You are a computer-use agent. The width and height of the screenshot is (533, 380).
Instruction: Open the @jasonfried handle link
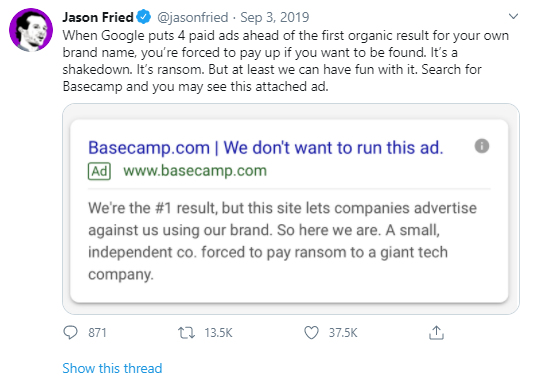[x=192, y=17]
